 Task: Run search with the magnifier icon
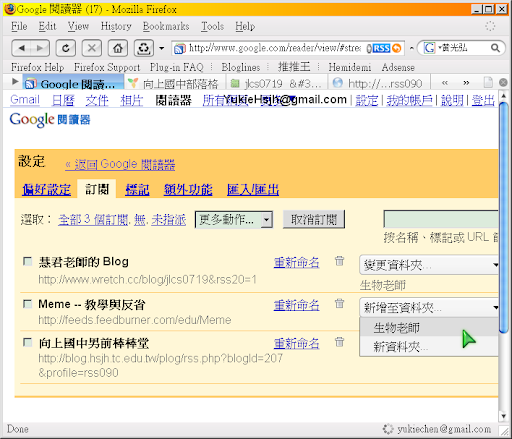click(495, 48)
